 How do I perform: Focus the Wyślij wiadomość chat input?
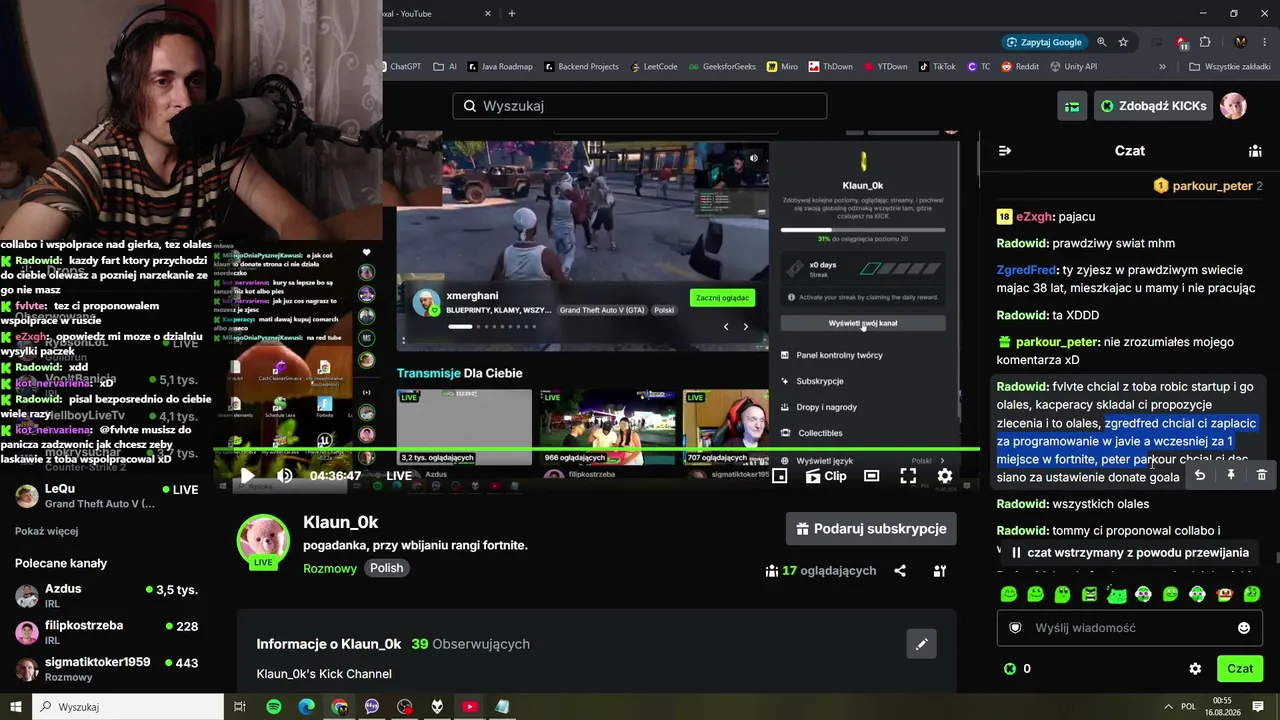1130,628
